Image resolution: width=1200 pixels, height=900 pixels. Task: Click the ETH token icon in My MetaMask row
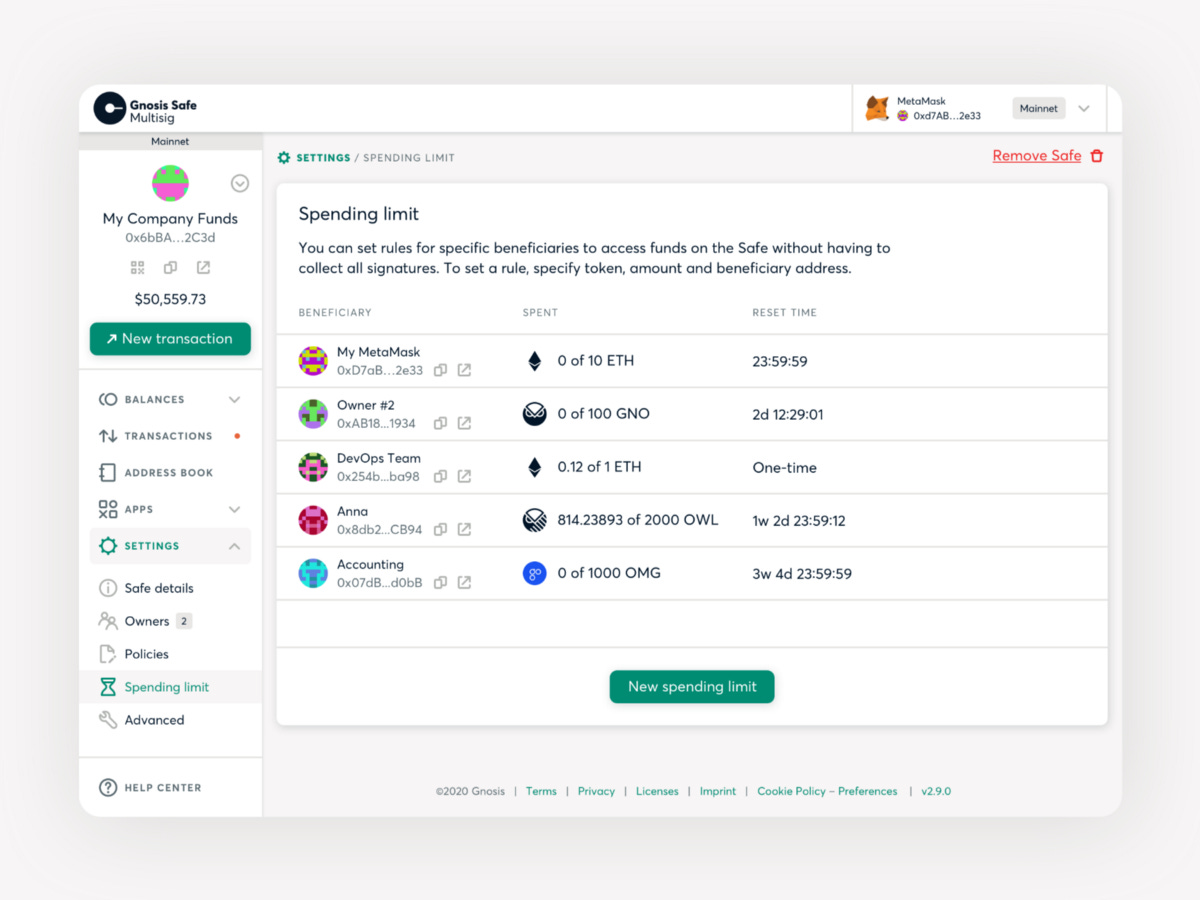click(535, 361)
